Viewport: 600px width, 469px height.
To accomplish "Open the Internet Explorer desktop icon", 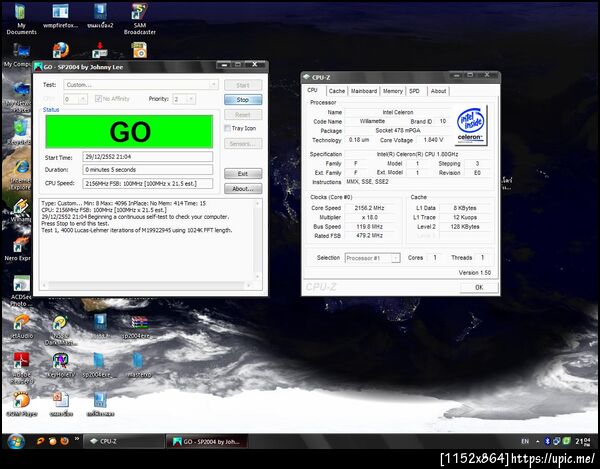I will tap(21, 174).
